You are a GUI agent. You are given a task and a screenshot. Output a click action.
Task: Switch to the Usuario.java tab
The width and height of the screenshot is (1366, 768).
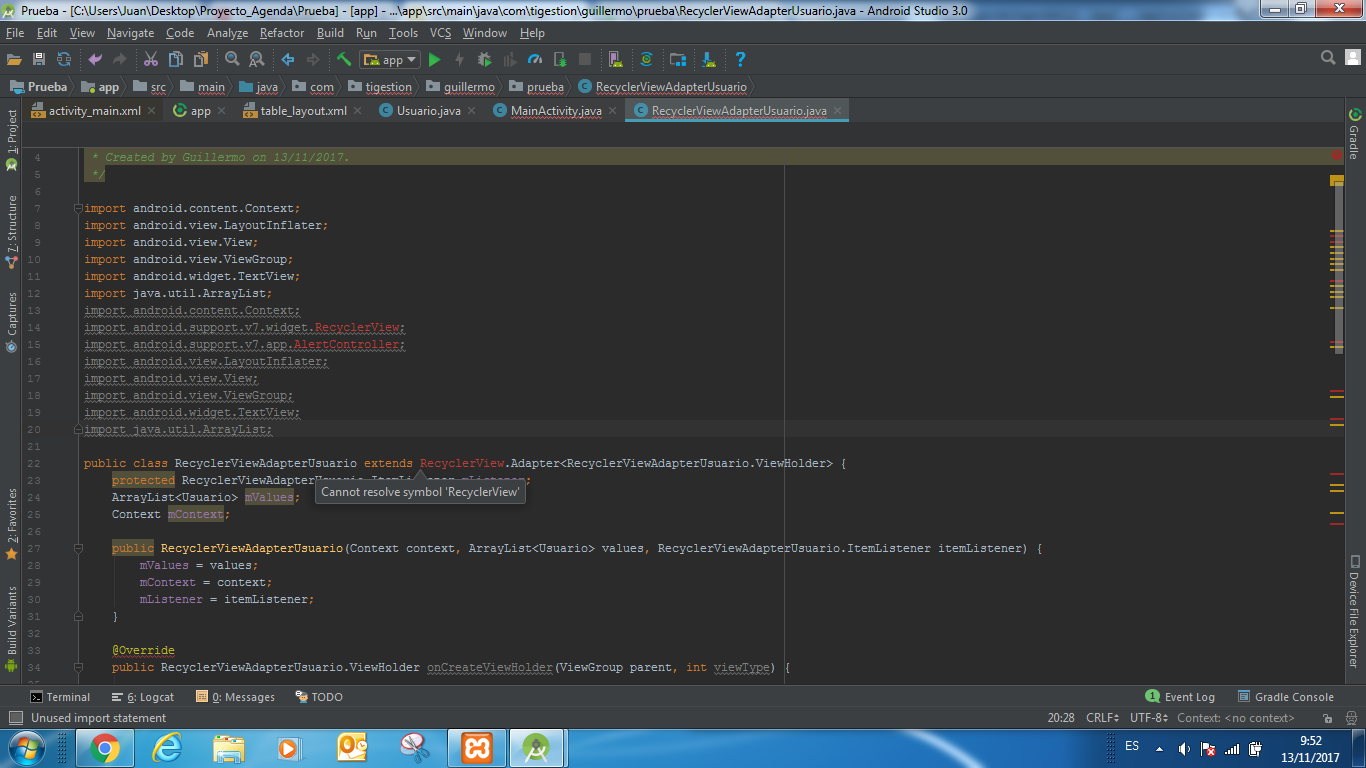point(429,111)
